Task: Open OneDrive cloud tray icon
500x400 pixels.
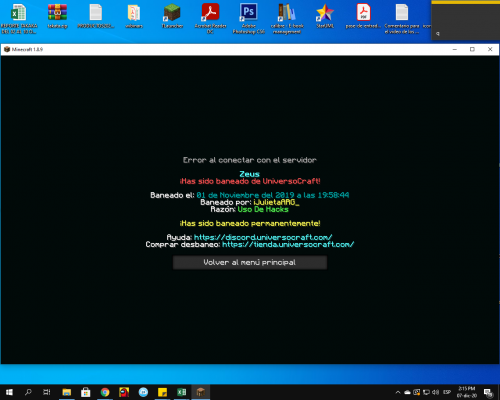Action: [x=407, y=392]
